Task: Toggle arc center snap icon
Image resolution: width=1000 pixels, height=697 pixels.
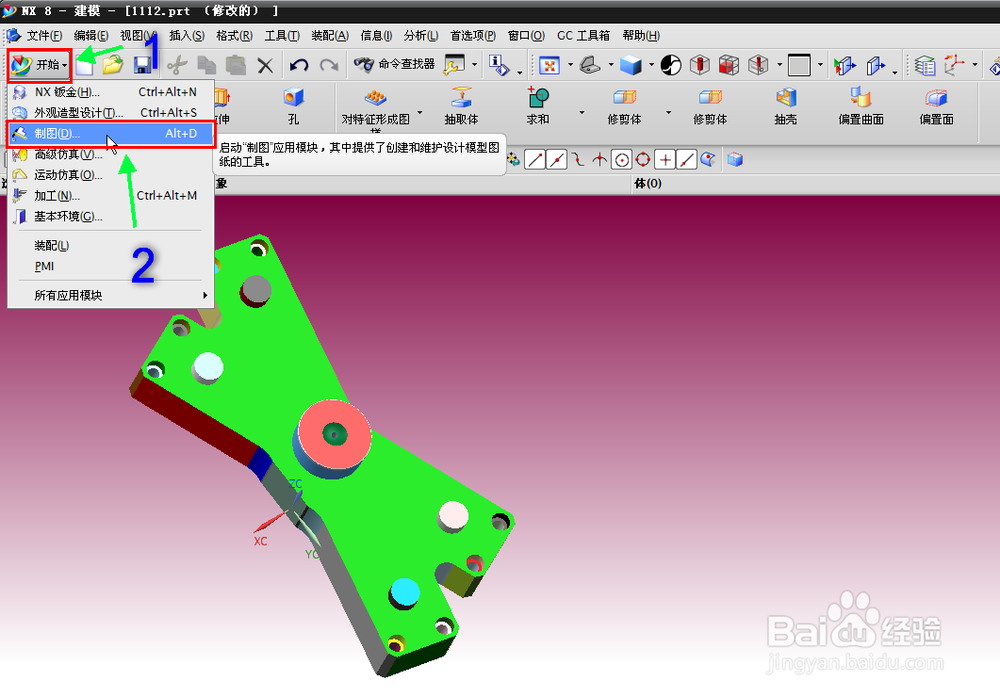Action: tap(621, 159)
